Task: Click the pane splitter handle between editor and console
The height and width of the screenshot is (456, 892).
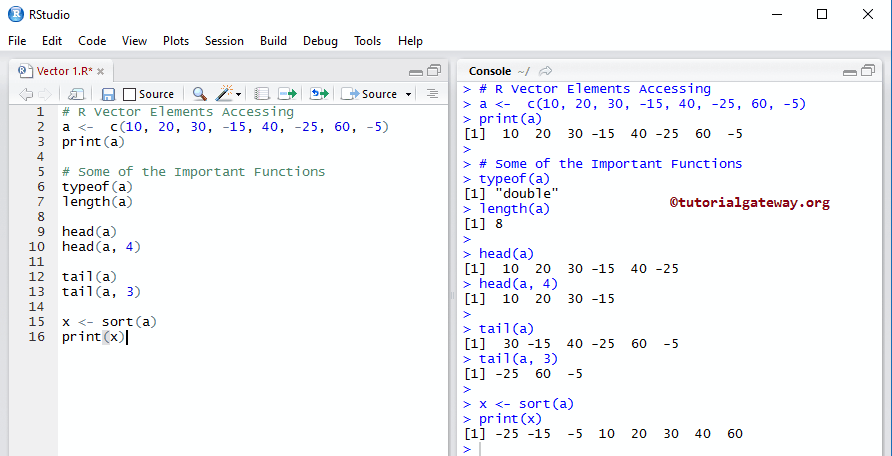Action: tap(453, 296)
